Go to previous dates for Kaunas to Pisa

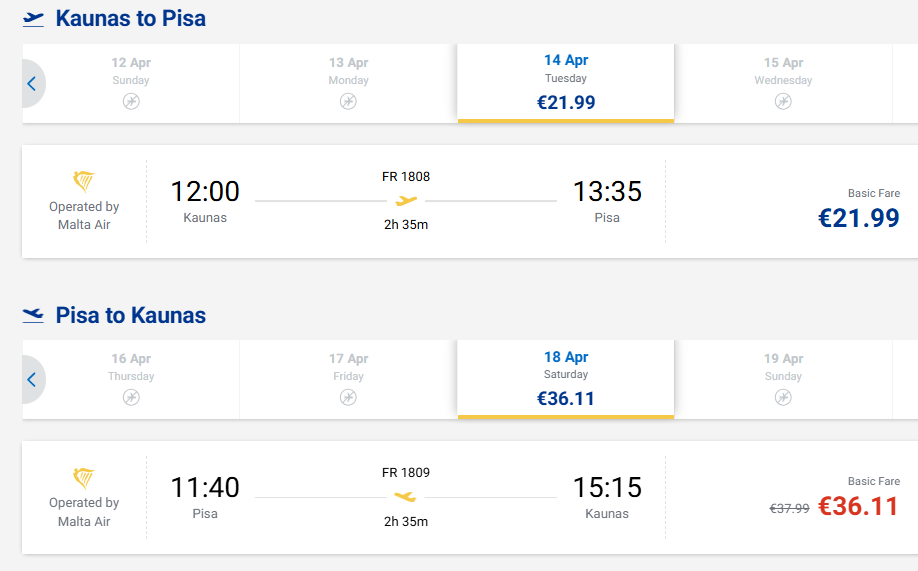[x=32, y=84]
